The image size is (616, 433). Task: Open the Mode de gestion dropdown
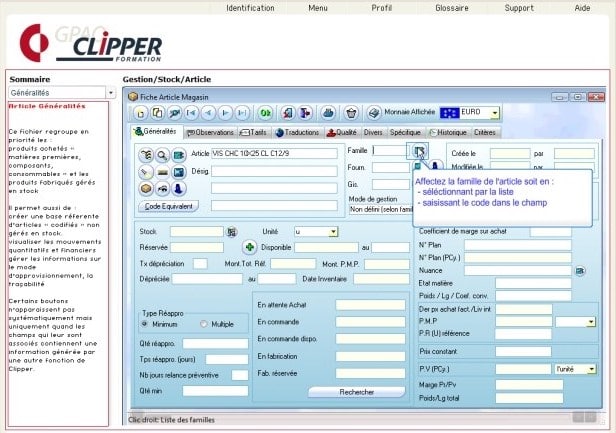(x=381, y=210)
